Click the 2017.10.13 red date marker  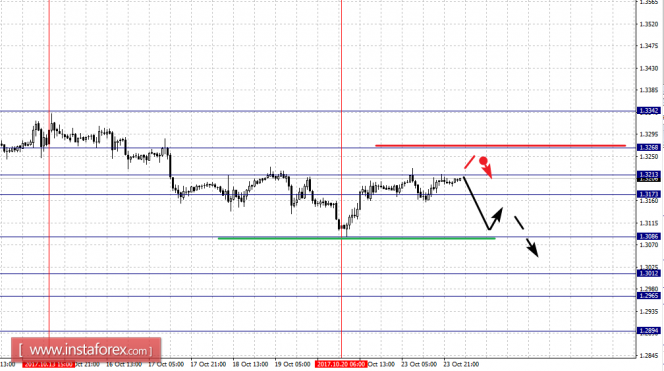[x=48, y=364]
